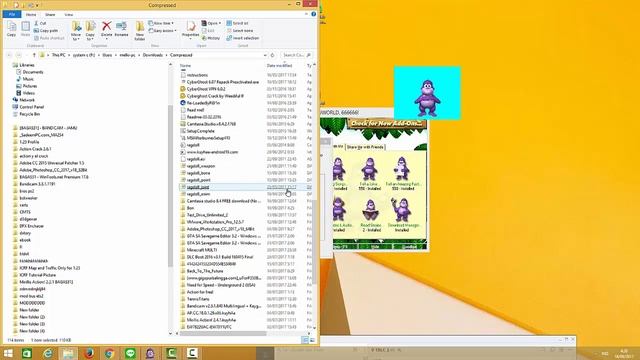Screen dimensions: 640x360
Task: Collapse the ribbon with the chevron arrow
Action: tap(307, 14)
